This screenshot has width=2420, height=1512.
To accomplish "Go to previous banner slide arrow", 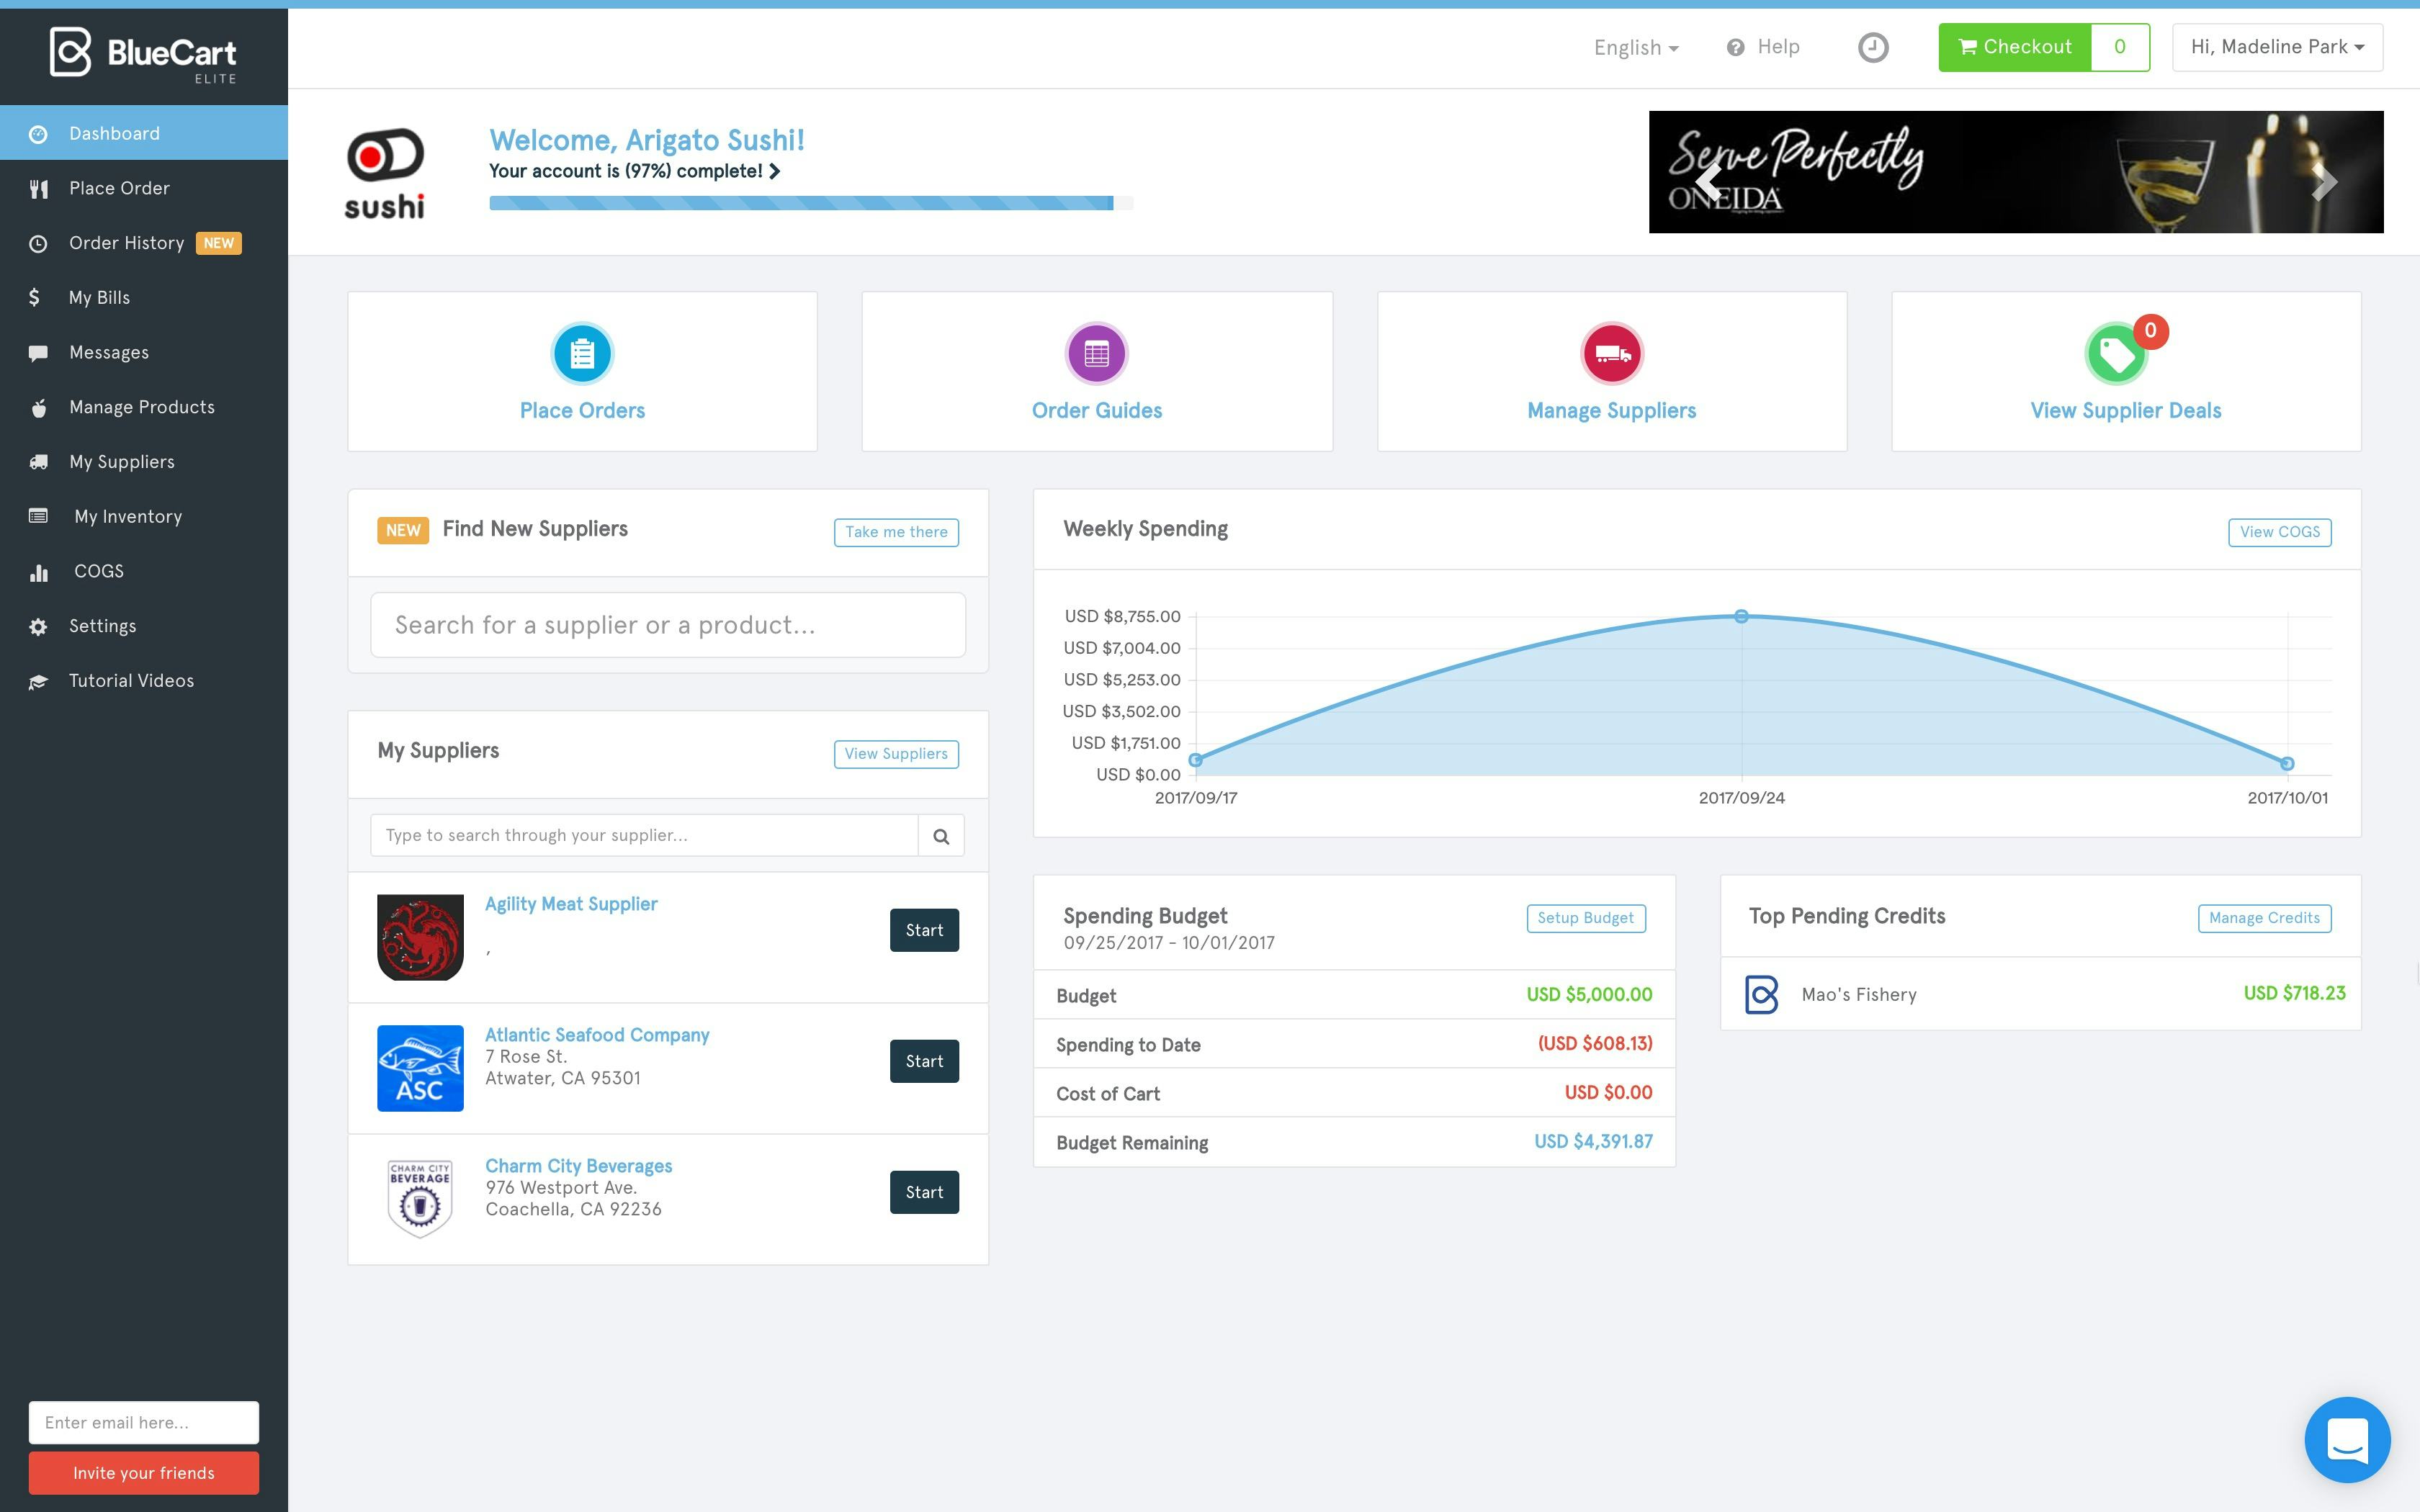I will coord(1708,181).
